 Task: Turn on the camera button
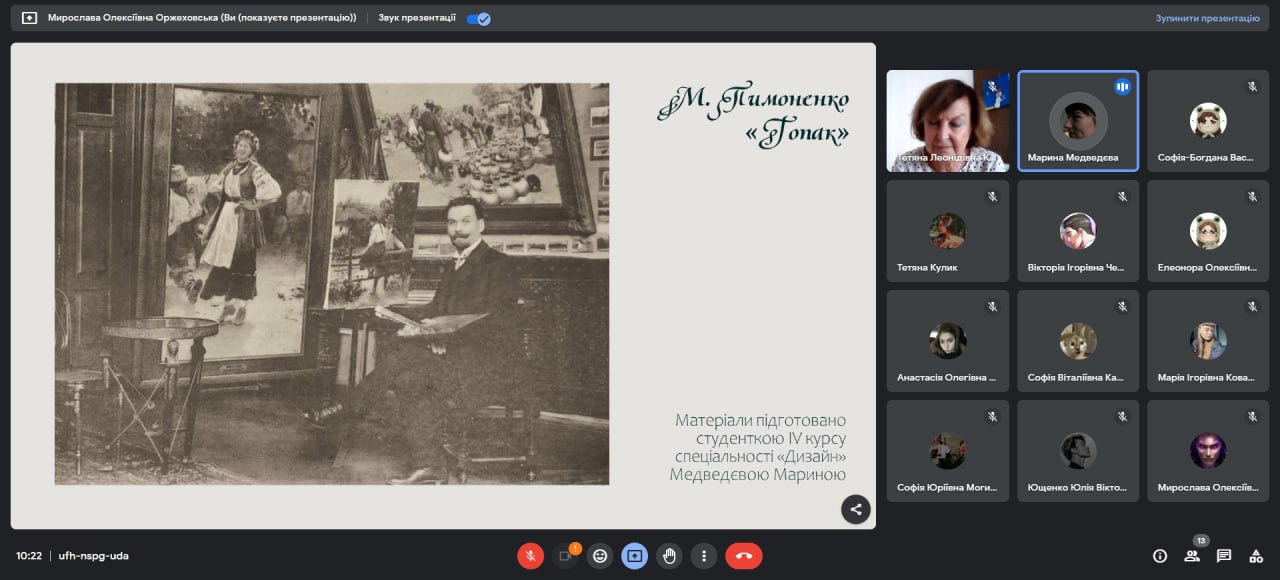click(x=565, y=556)
